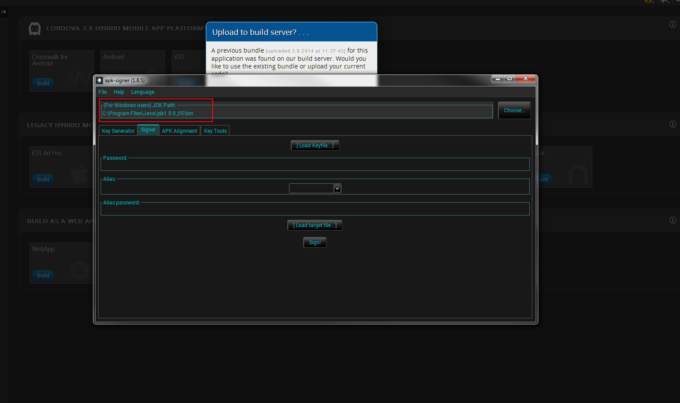Click the iOS card label in Cordova section
The height and width of the screenshot is (403, 680).
coord(179,57)
